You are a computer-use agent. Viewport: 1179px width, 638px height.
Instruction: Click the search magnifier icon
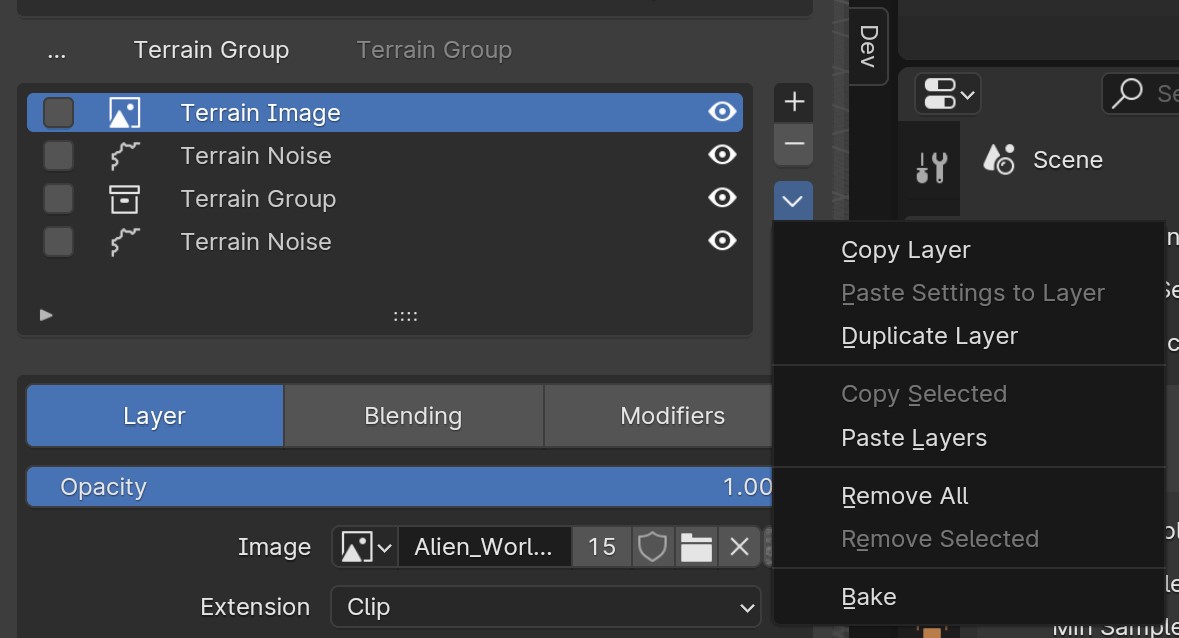pyautogui.click(x=1127, y=93)
